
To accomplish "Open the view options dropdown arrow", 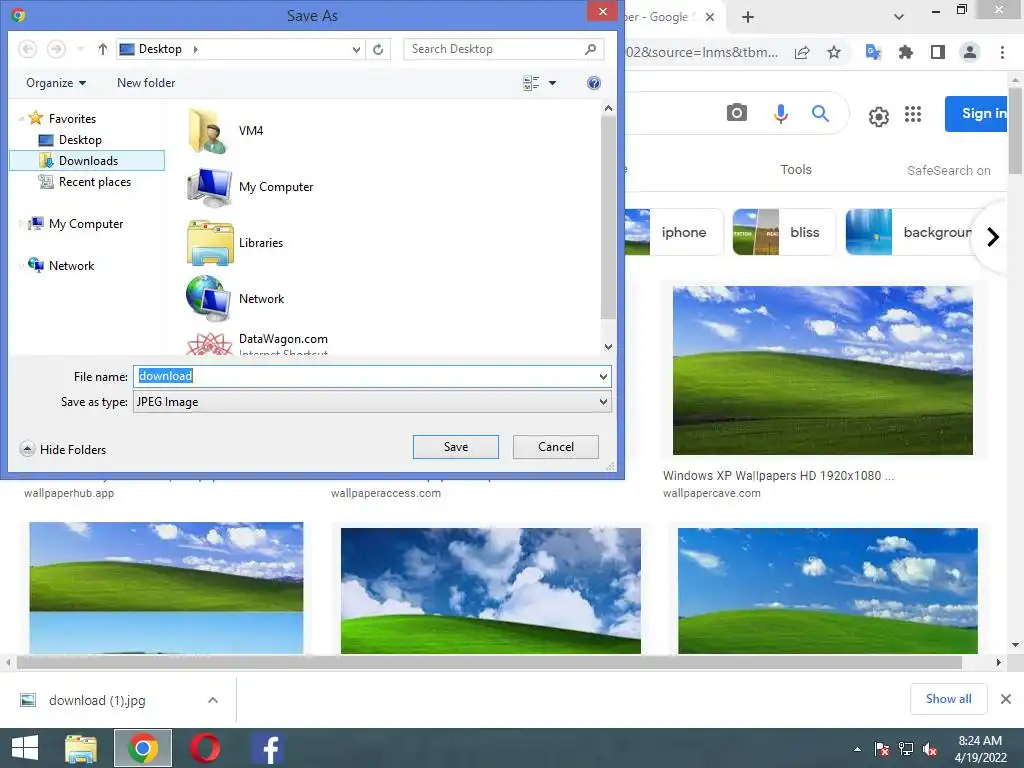I will pyautogui.click(x=552, y=83).
